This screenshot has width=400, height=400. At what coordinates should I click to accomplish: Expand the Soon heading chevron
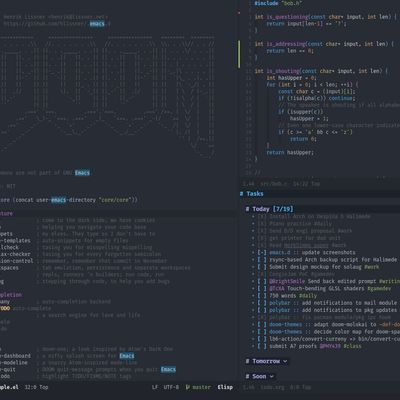tap(272, 376)
